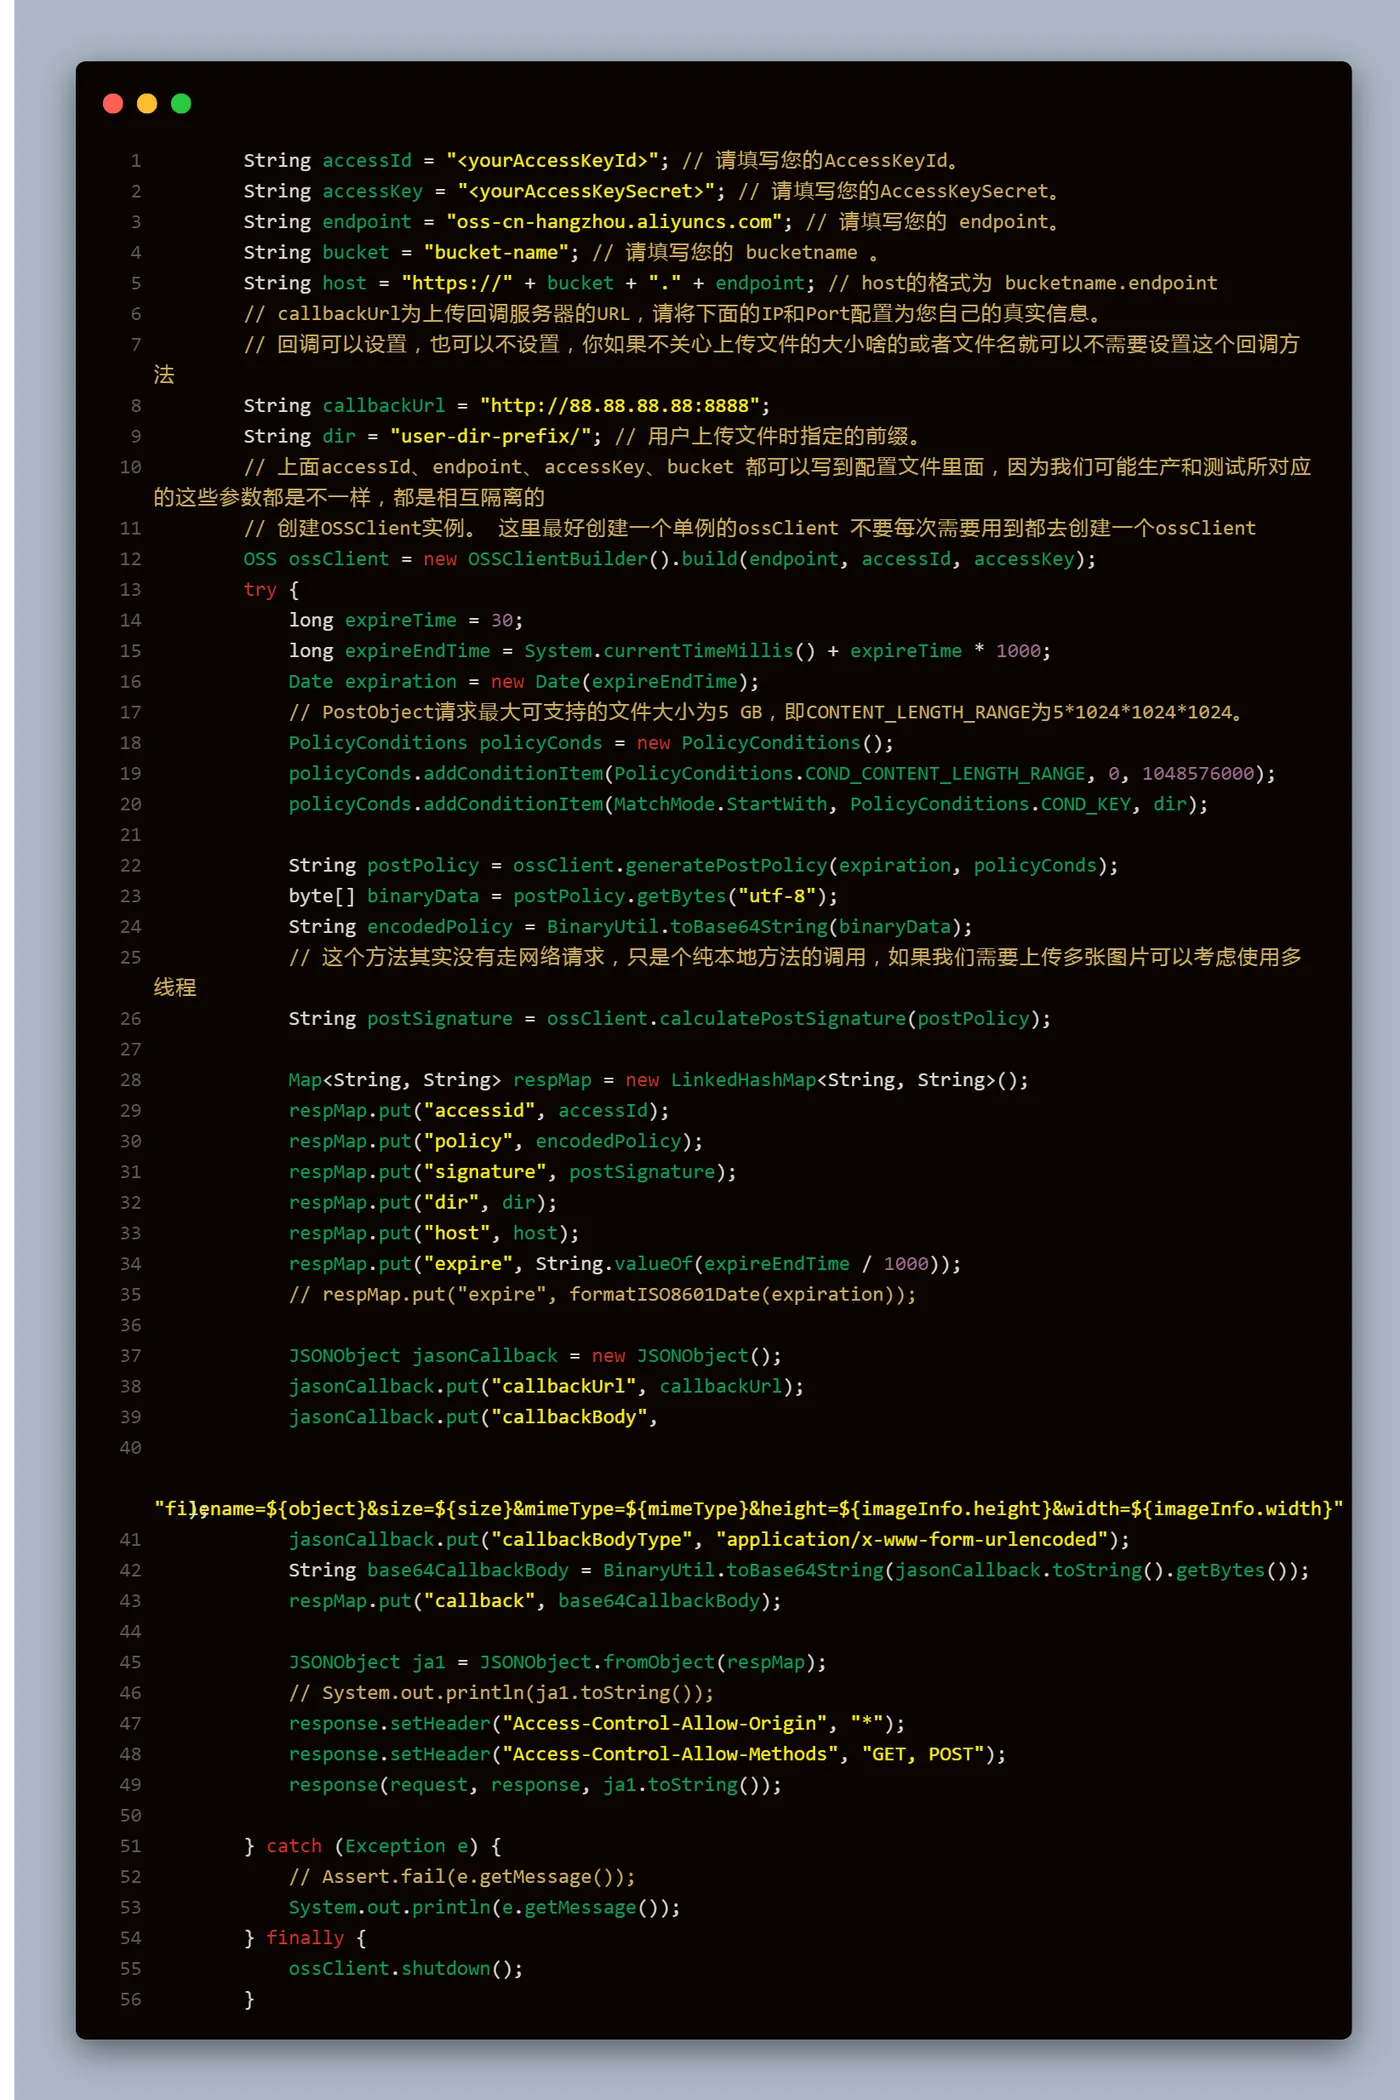
Task: Click the finally keyword
Action: coord(305,1938)
